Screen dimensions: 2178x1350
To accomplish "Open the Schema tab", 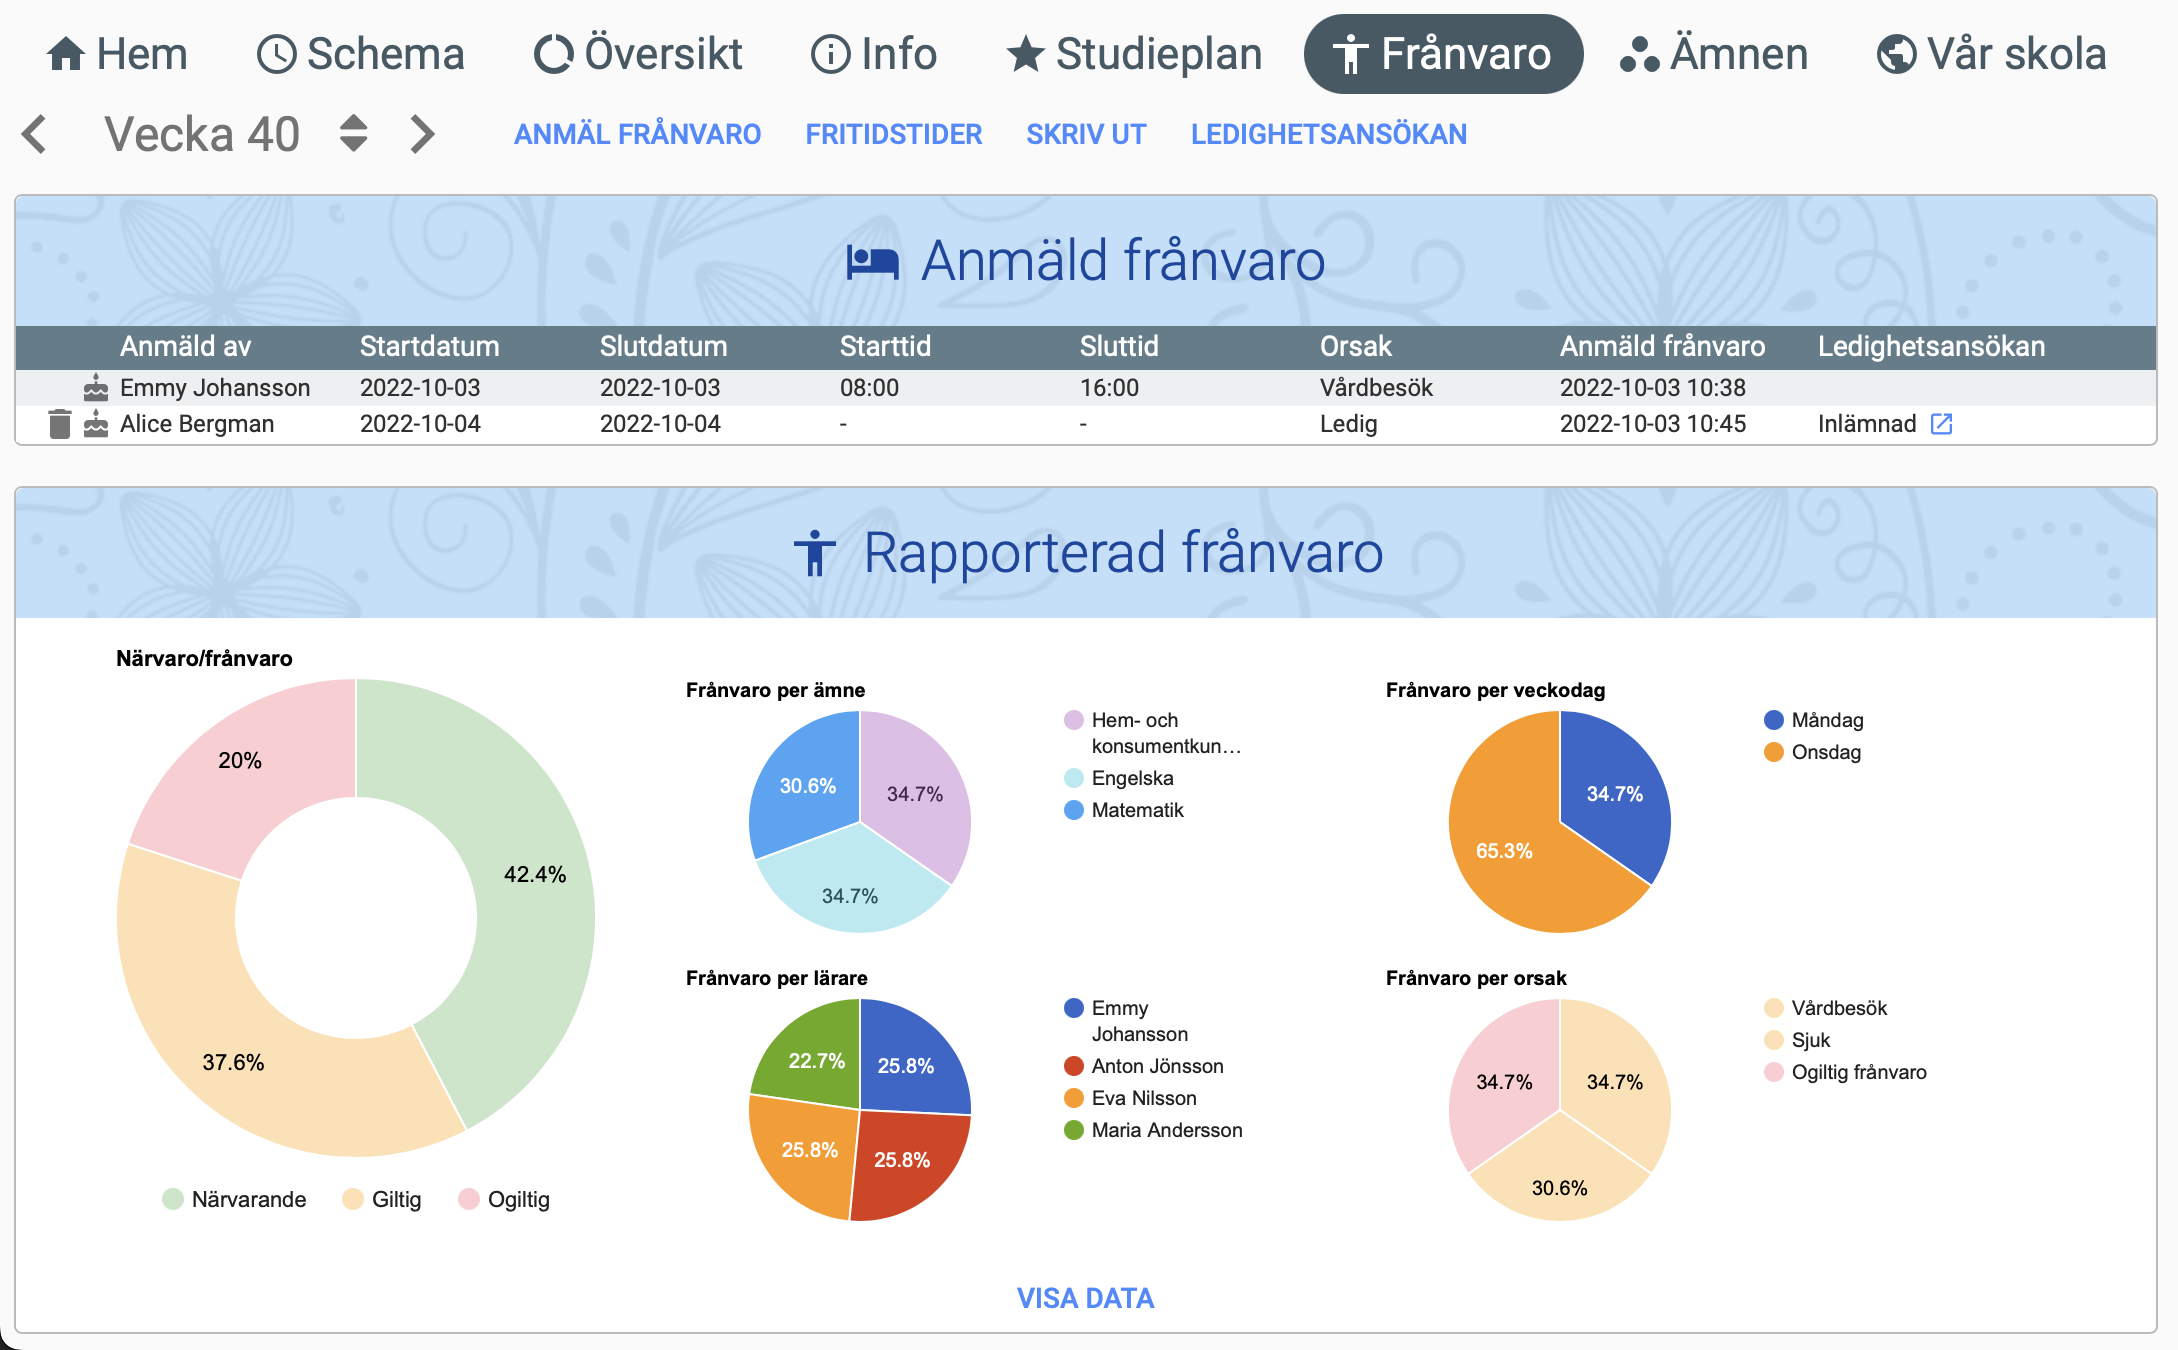I will (x=361, y=54).
